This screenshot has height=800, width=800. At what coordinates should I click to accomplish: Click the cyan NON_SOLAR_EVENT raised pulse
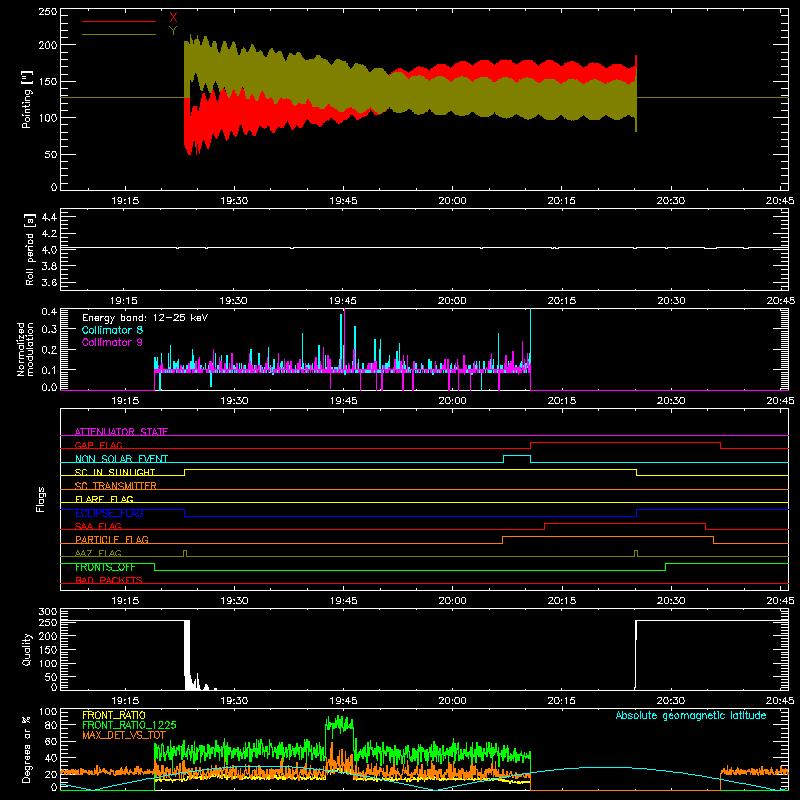coord(517,456)
